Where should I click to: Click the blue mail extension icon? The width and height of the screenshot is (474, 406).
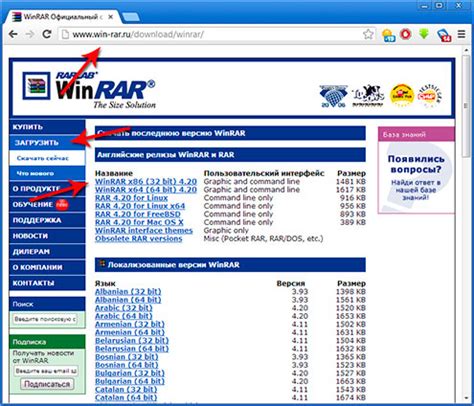point(444,35)
